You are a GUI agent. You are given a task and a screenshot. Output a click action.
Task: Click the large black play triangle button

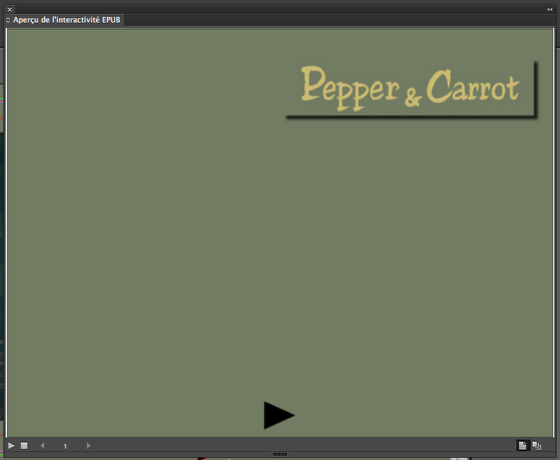click(x=279, y=415)
